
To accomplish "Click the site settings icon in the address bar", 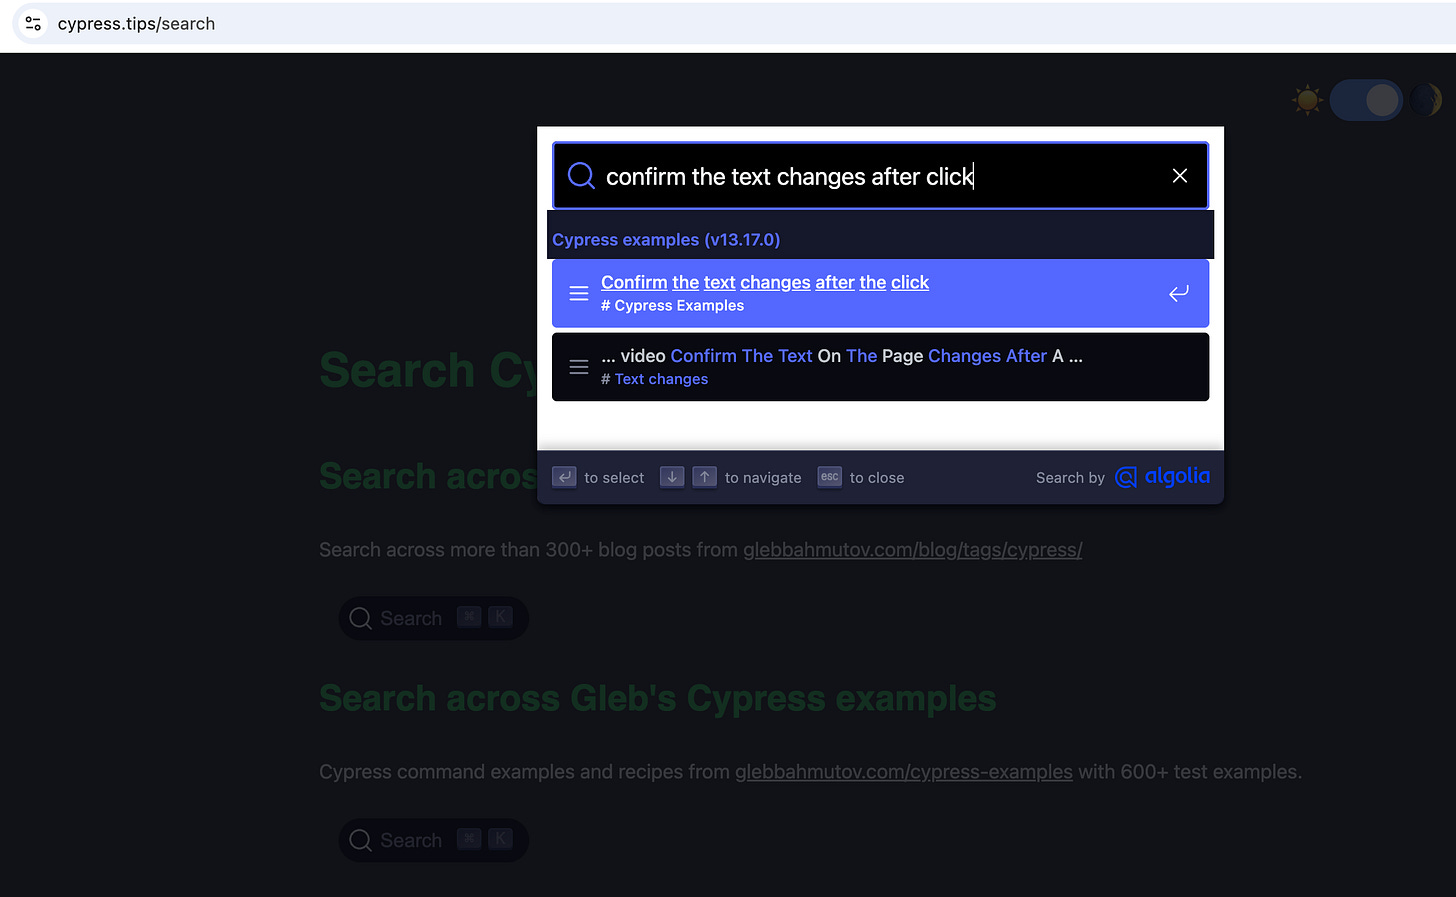I will [x=31, y=23].
